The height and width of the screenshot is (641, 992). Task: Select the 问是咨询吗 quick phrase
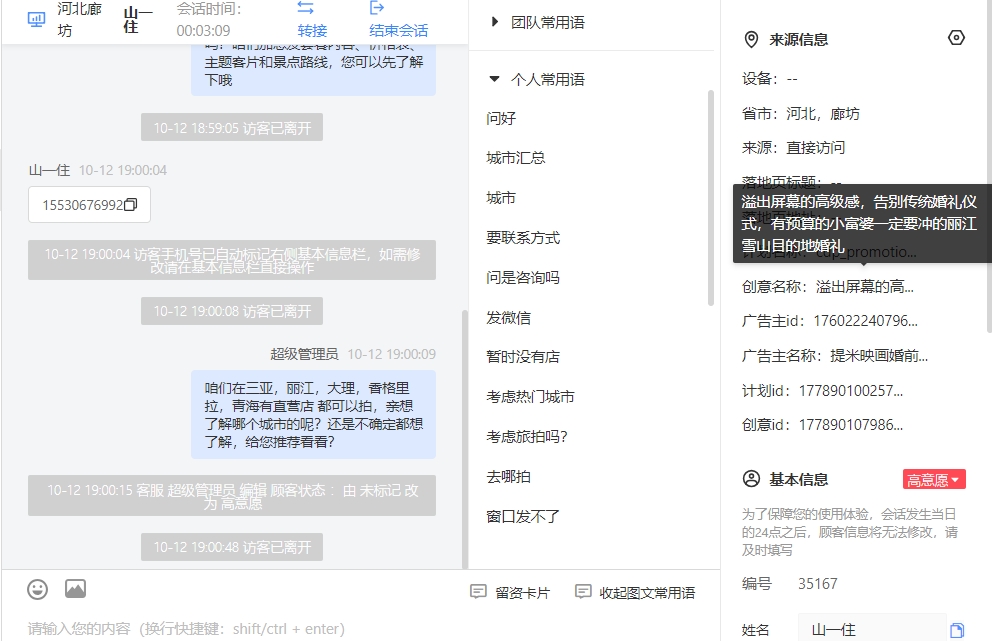(523, 277)
